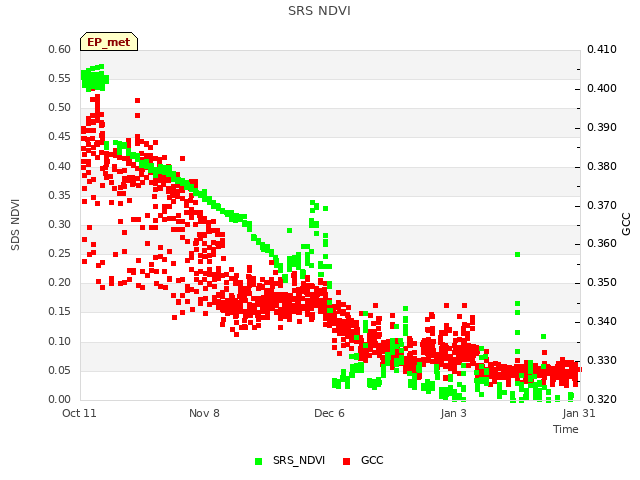640x480 pixels.
Task: Click the EP_met annotation label
Action: (109, 42)
